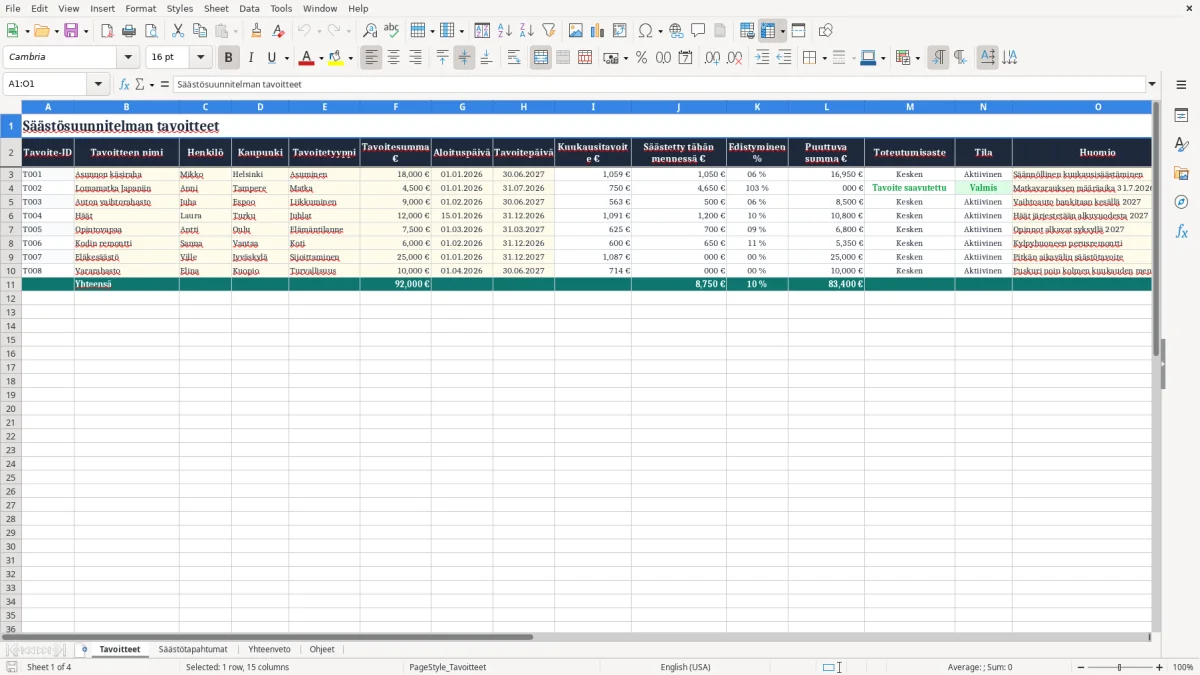Click the AutoFilter funnel icon
Image resolution: width=1200 pixels, height=675 pixels.
pos(549,31)
